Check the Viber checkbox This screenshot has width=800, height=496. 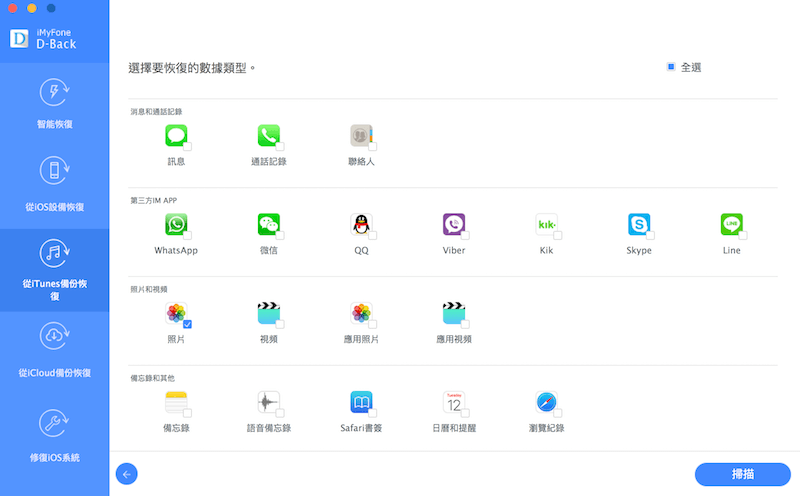click(x=465, y=235)
